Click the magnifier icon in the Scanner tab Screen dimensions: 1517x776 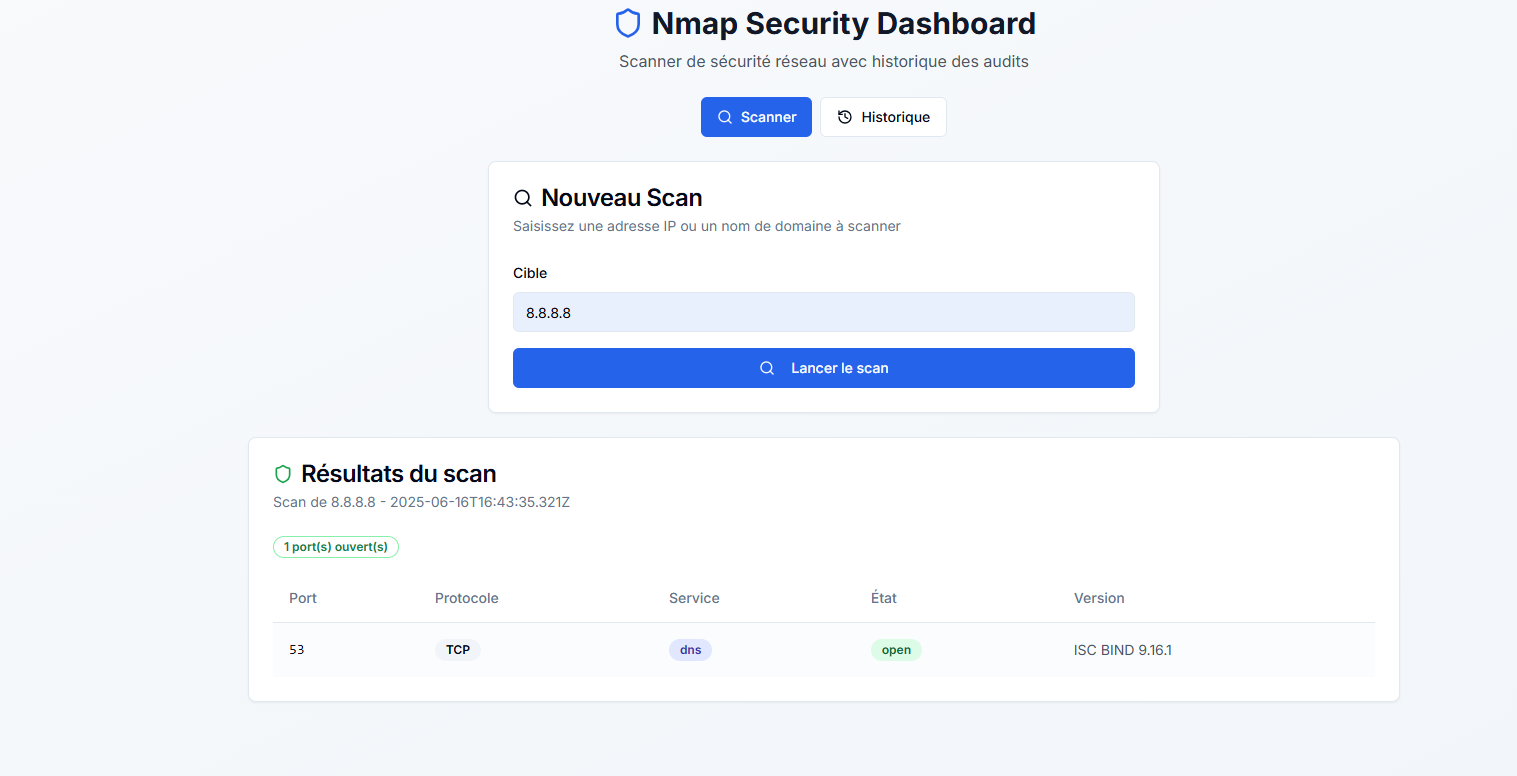(725, 117)
